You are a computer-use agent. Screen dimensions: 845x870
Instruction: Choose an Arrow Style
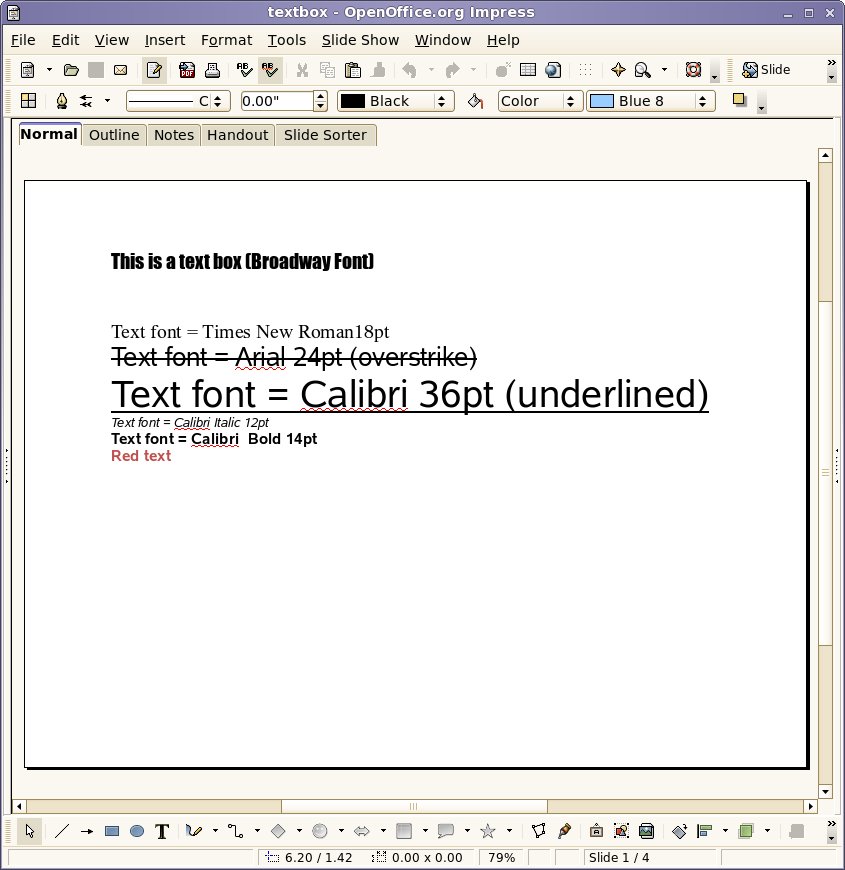(86, 101)
